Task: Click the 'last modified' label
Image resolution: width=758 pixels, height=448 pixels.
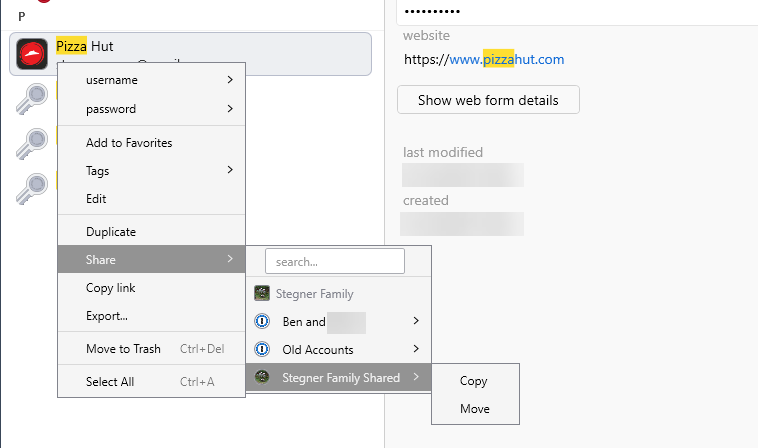Action: [x=443, y=152]
